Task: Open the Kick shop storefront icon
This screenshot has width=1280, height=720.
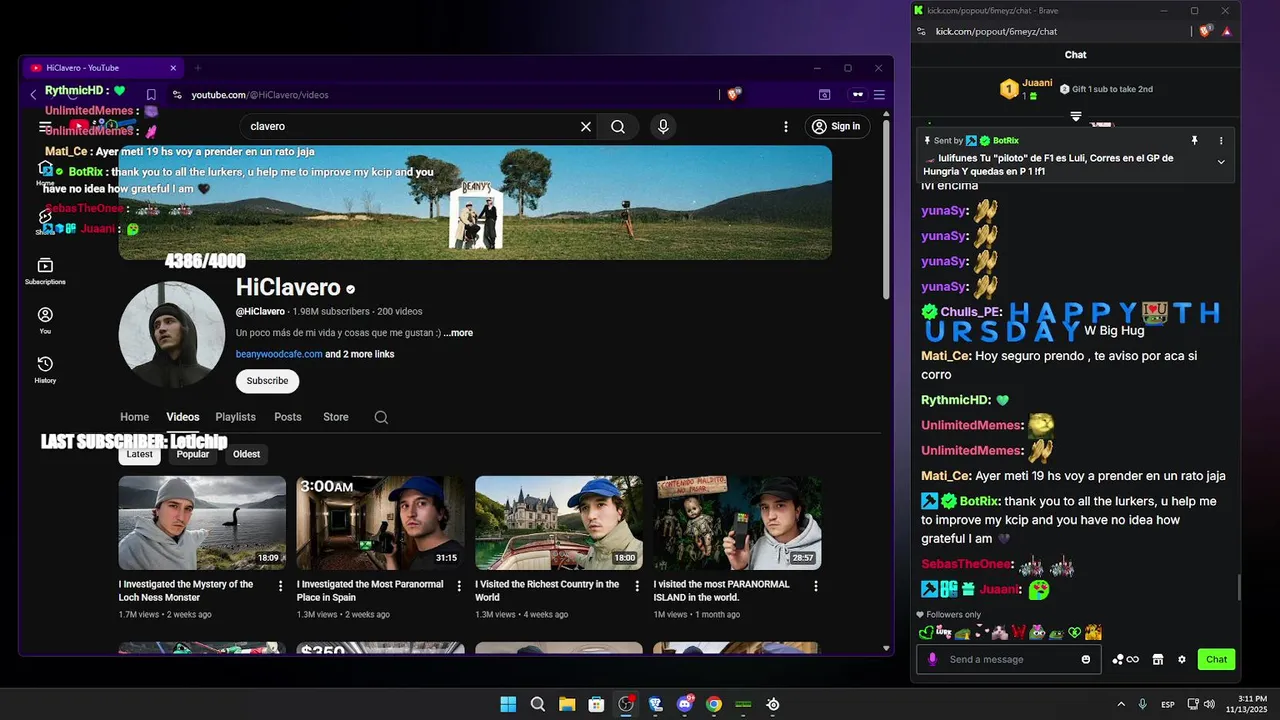Action: click(x=1158, y=659)
